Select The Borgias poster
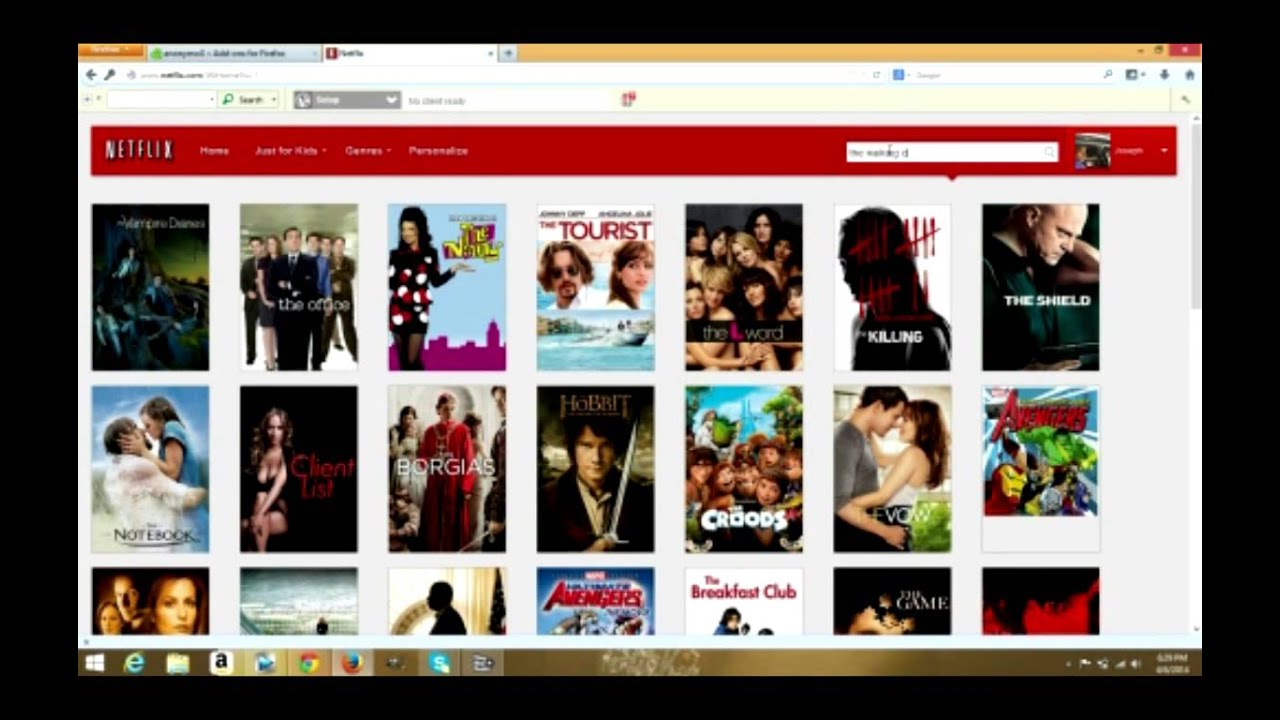Screen dimensions: 1280x720 (447, 469)
